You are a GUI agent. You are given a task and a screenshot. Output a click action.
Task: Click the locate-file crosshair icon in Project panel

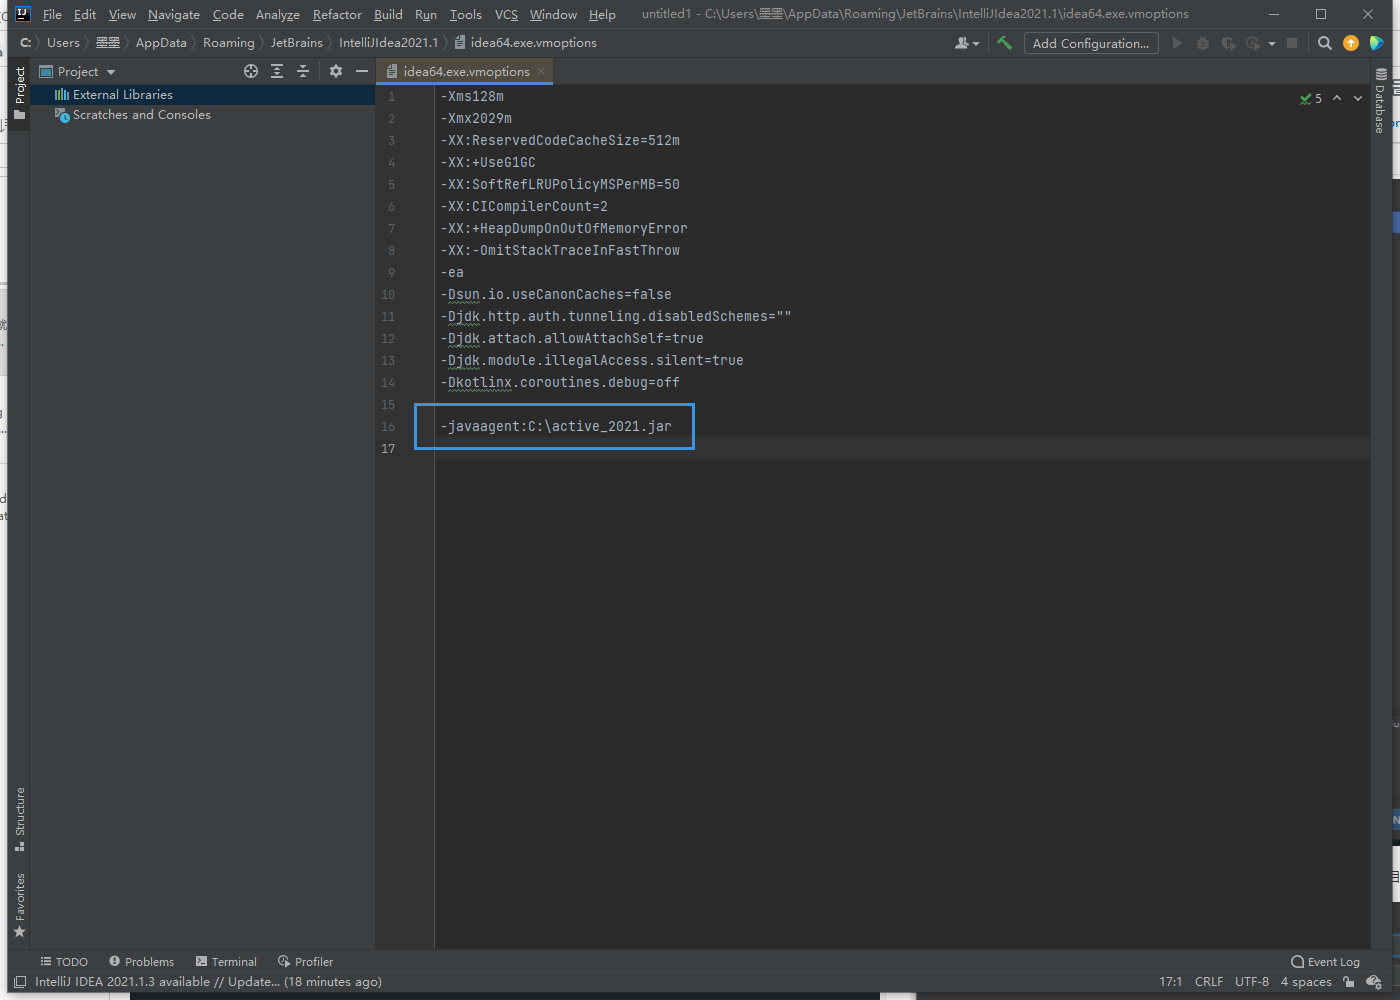coord(251,71)
